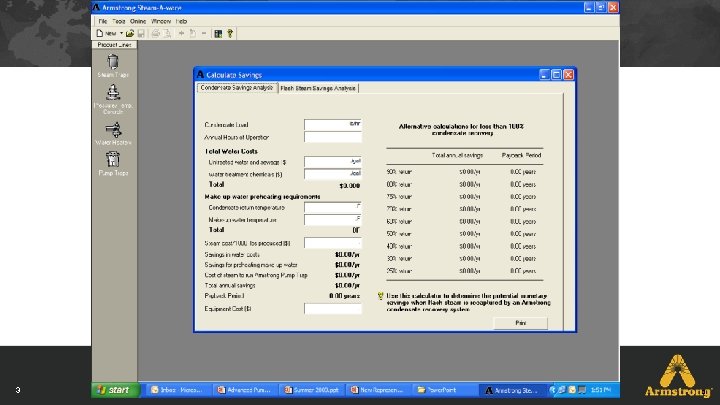The image size is (720, 405).
Task: Click the Calculate Savings title bar icon
Action: click(x=200, y=74)
